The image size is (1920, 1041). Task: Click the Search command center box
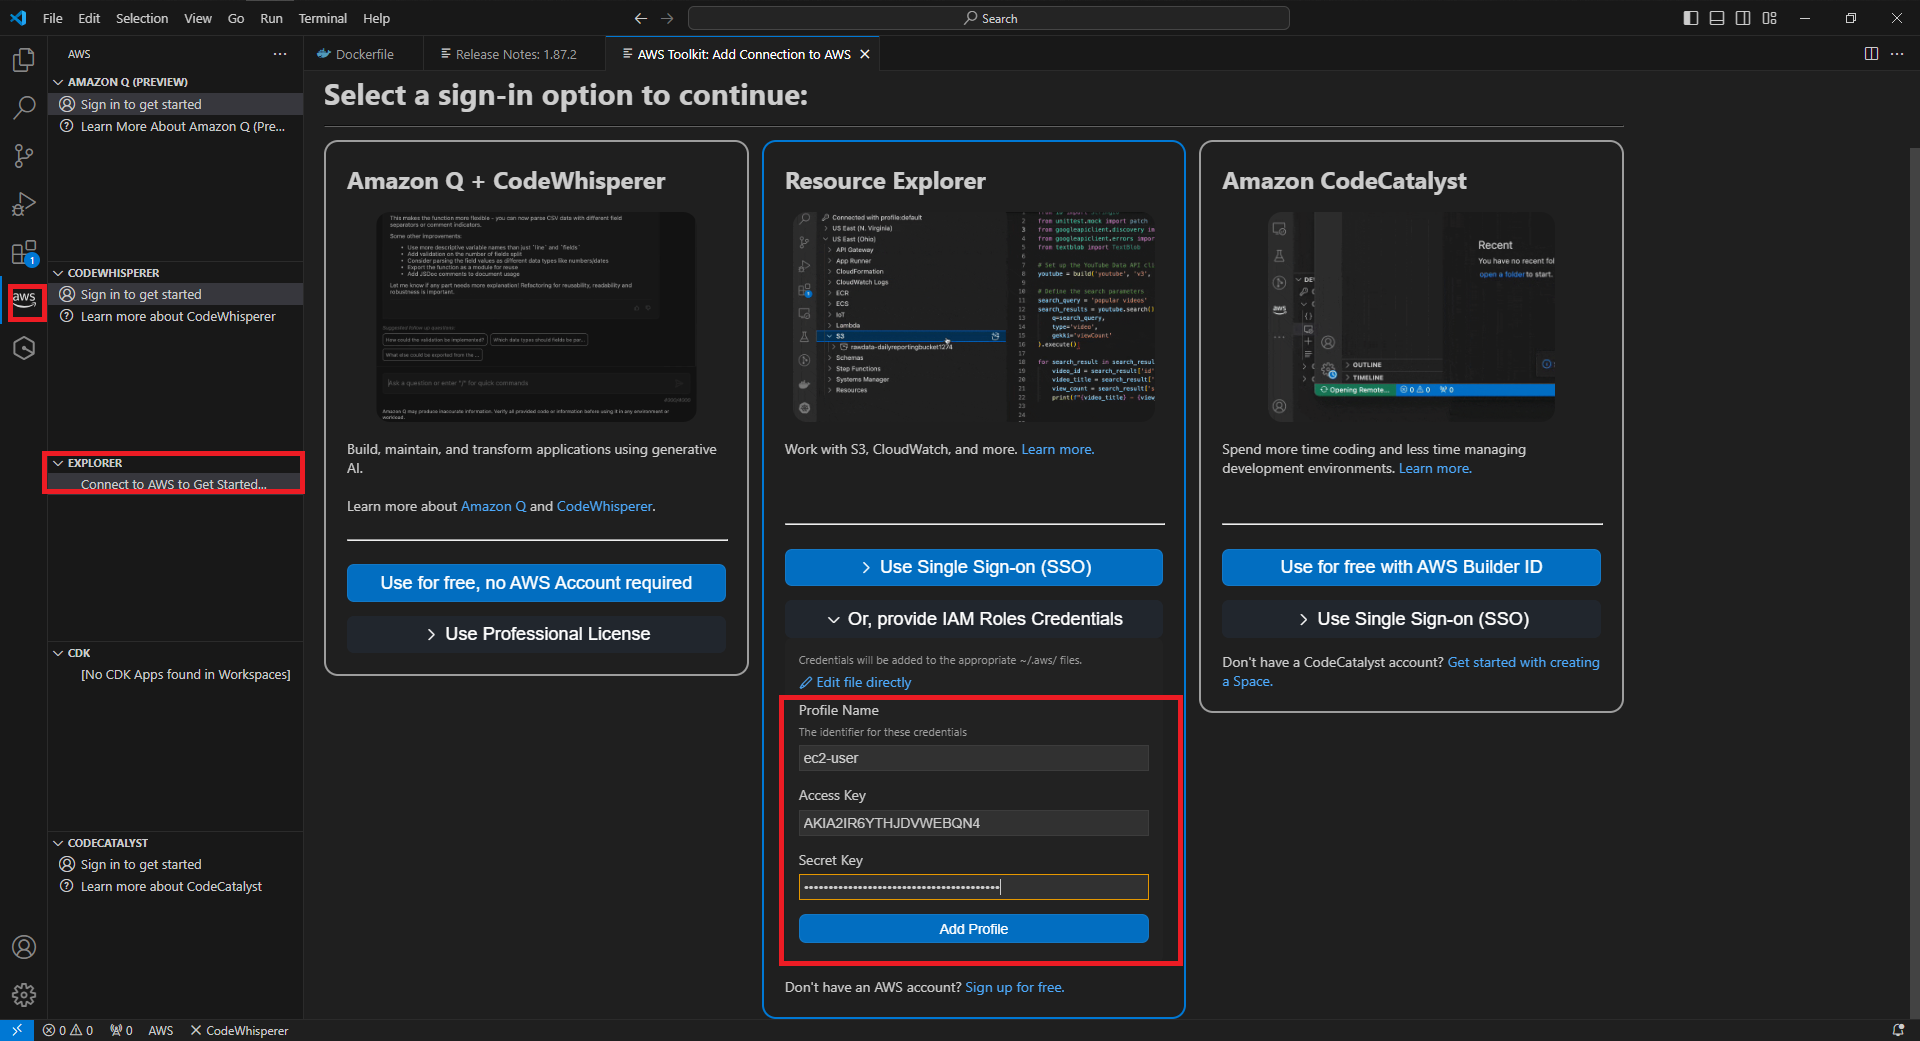point(988,18)
